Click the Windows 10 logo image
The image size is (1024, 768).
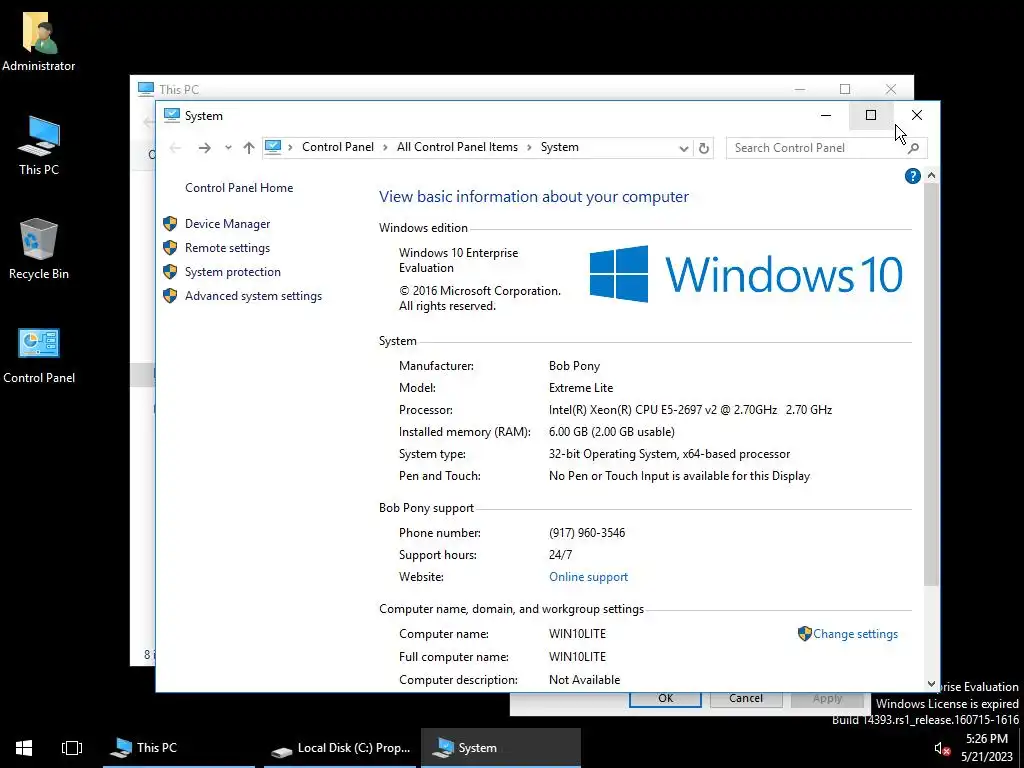pos(746,274)
